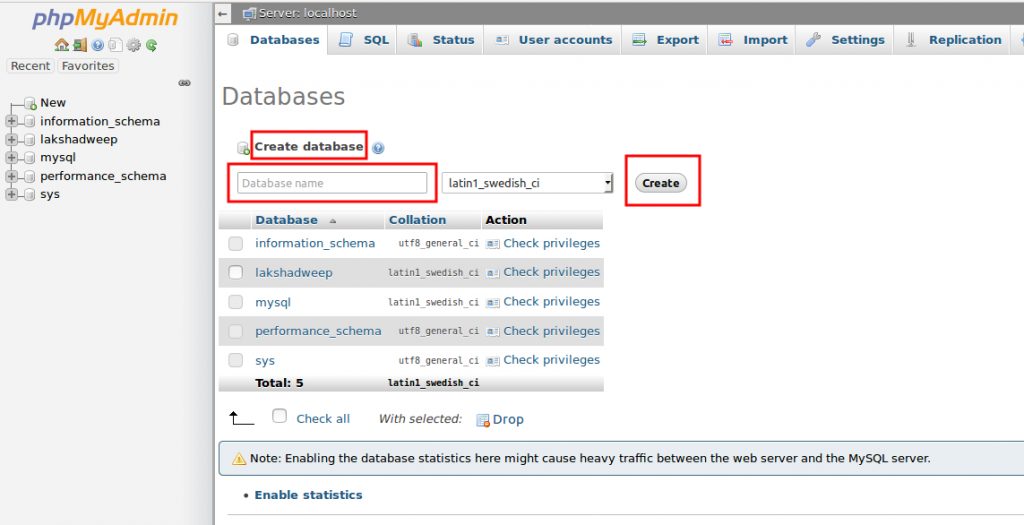
Task: Click the new database icon in the tree
Action: (x=30, y=103)
